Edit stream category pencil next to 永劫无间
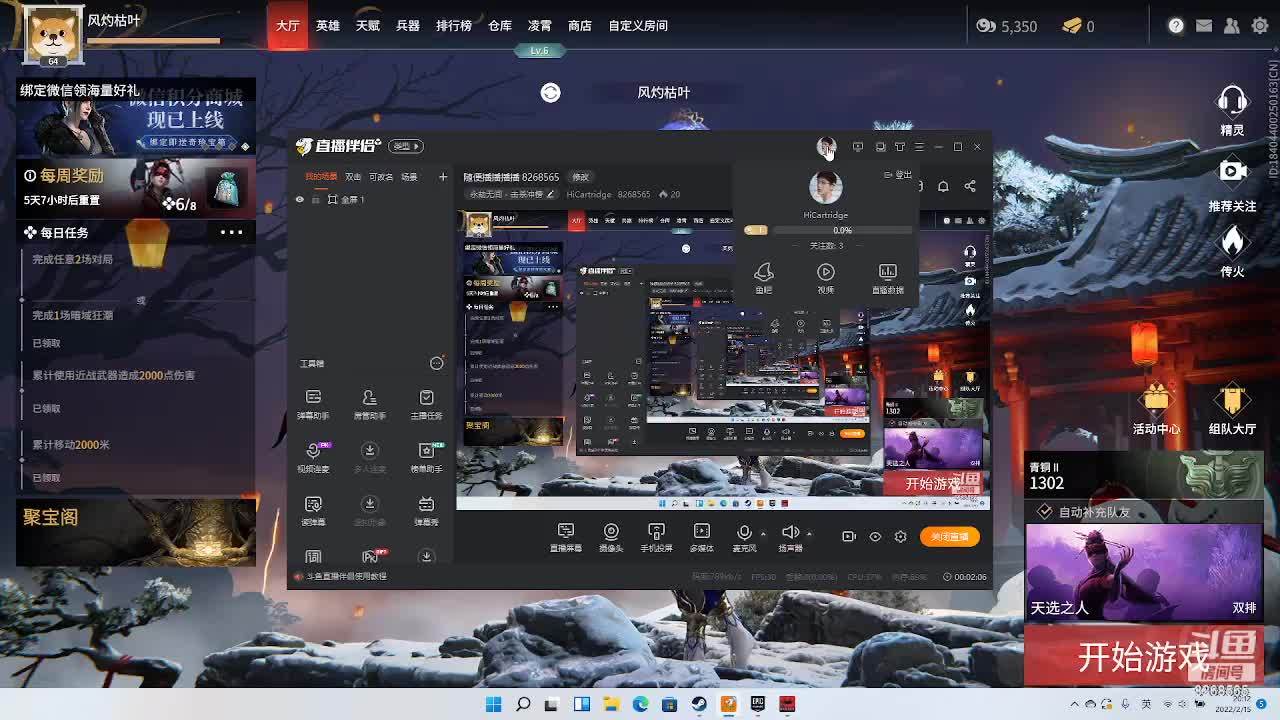The width and height of the screenshot is (1280, 720). coord(550,194)
